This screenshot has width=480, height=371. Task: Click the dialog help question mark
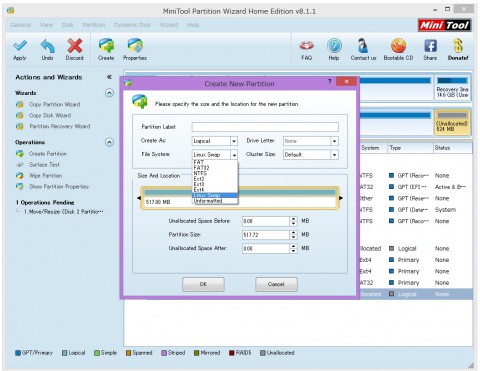(330, 81)
